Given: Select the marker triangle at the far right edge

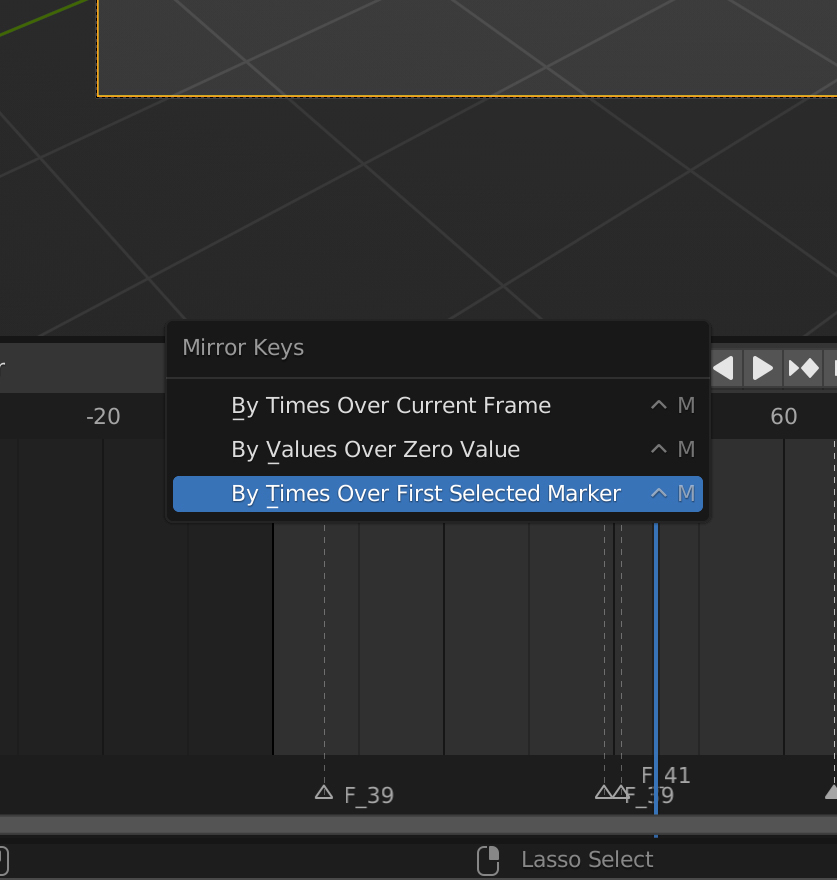Looking at the screenshot, I should [x=831, y=792].
